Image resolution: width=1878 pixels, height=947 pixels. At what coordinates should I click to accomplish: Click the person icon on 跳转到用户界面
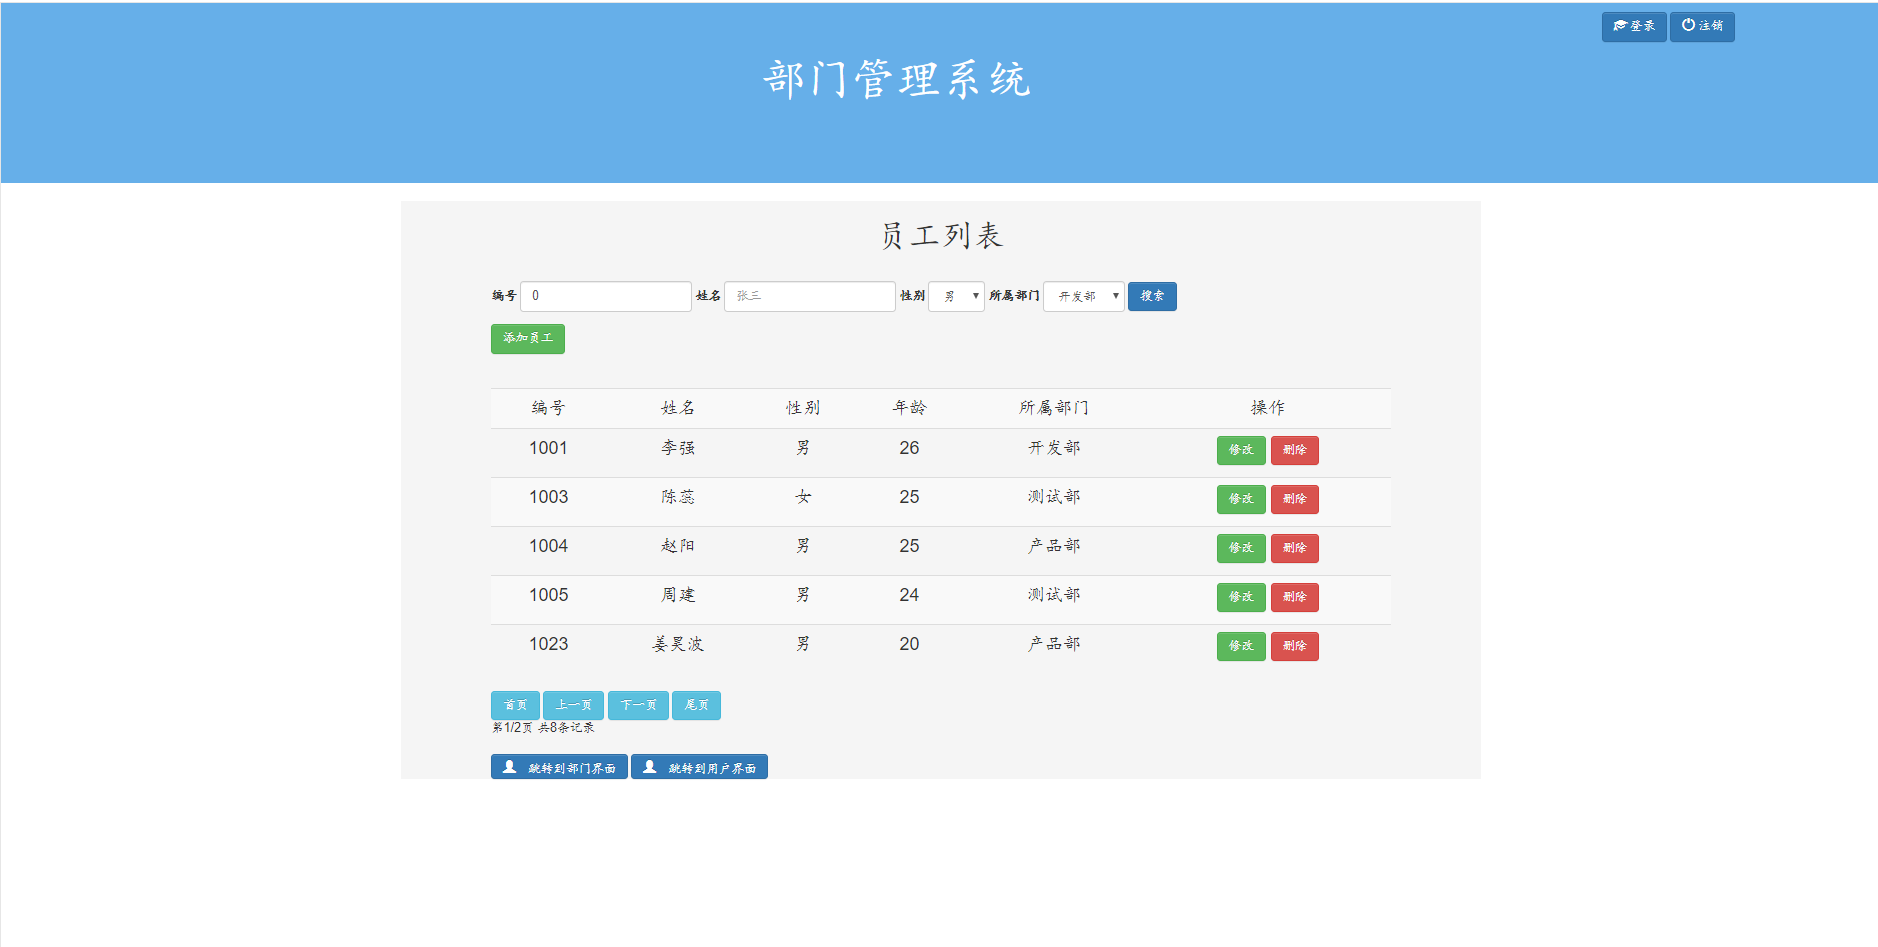(651, 766)
